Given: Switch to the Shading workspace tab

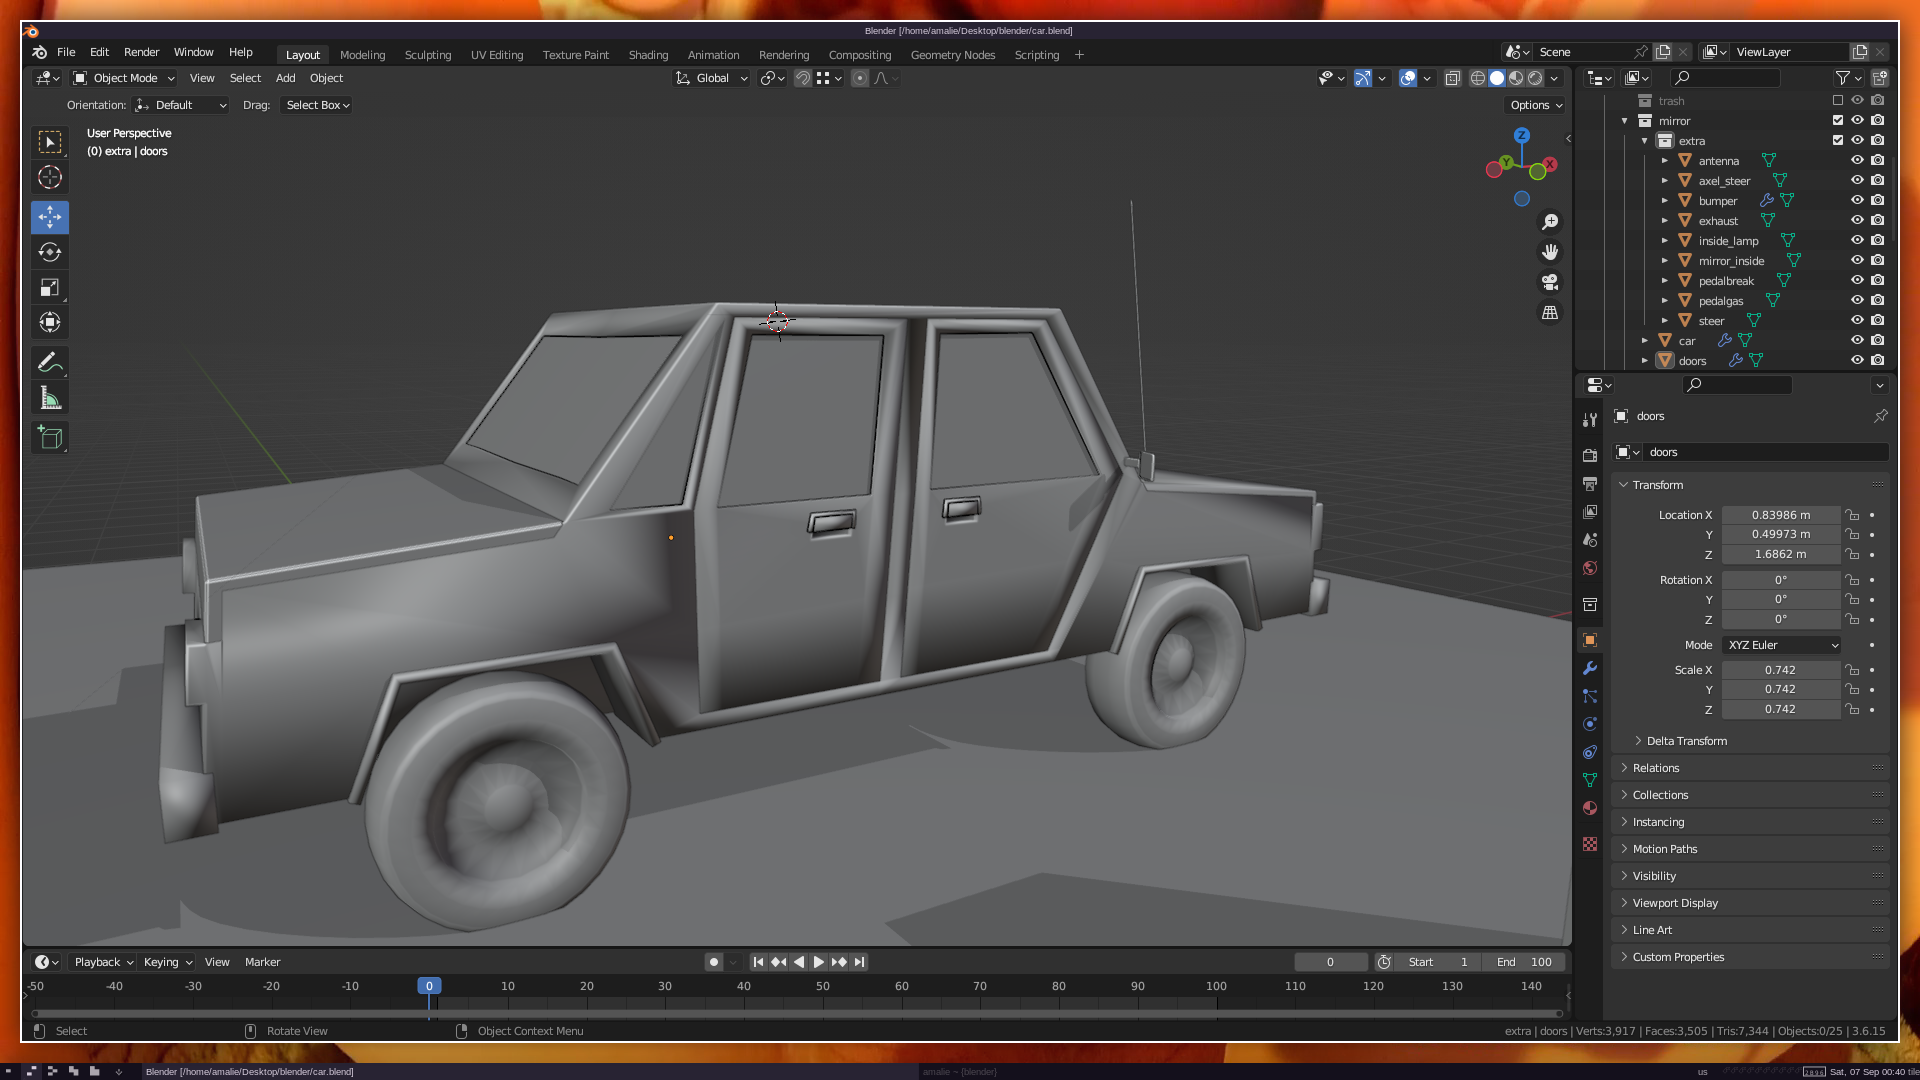Looking at the screenshot, I should click(648, 55).
